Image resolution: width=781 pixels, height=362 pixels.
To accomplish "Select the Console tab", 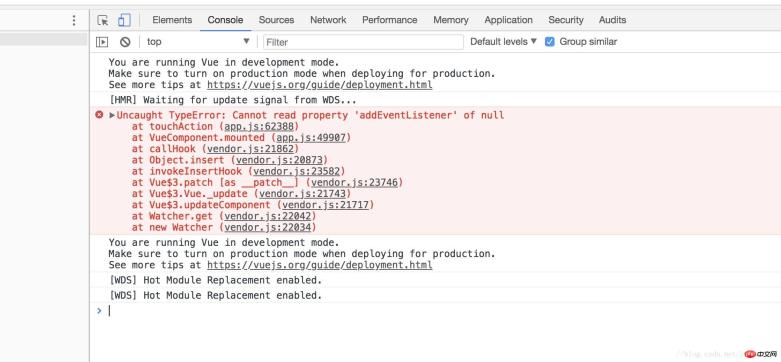I will pos(226,20).
